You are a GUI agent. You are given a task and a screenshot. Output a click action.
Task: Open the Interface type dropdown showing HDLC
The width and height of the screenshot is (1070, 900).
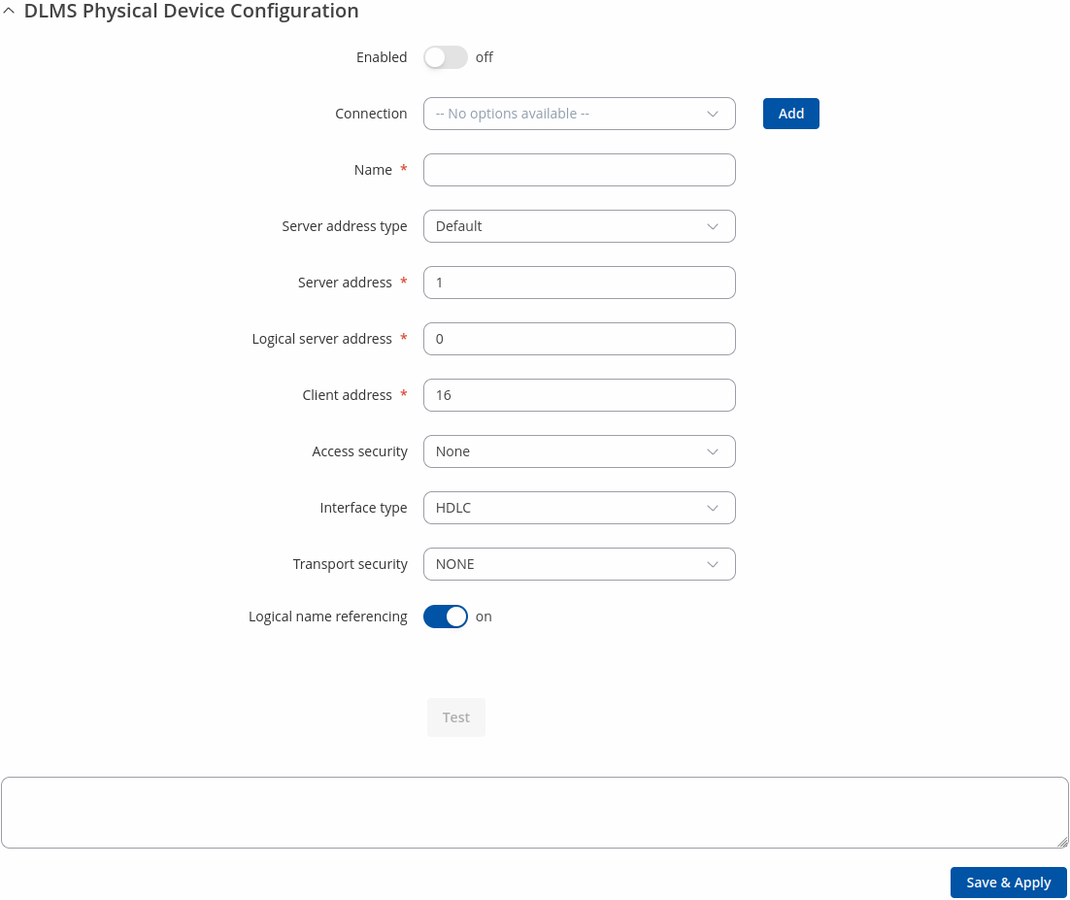coord(579,507)
